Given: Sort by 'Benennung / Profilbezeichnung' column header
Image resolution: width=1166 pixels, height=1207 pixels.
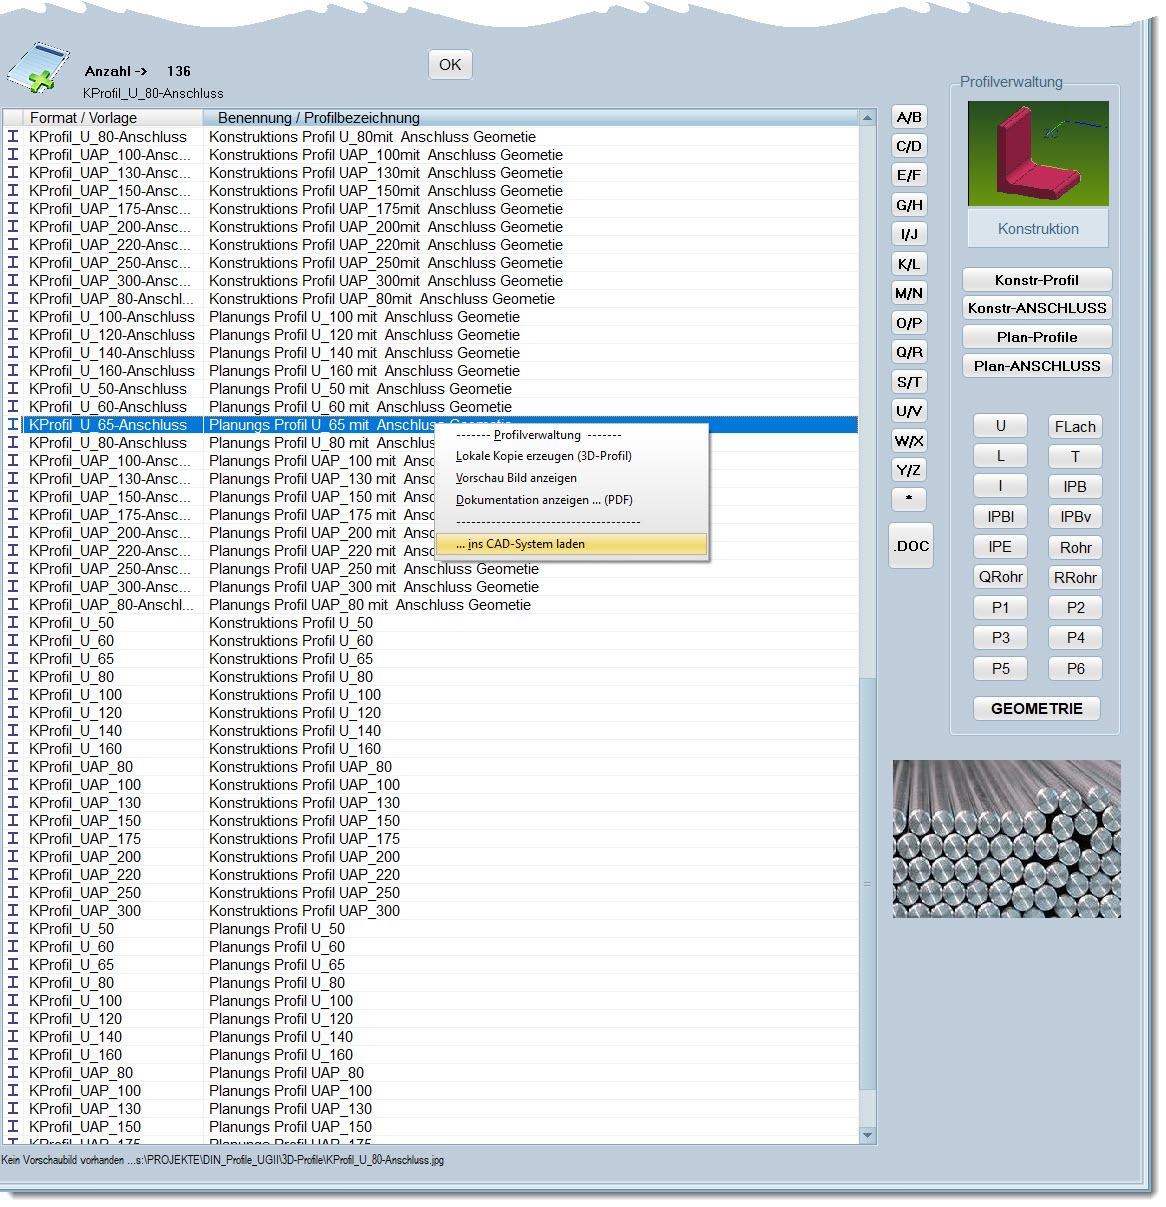Looking at the screenshot, I should click(x=530, y=118).
